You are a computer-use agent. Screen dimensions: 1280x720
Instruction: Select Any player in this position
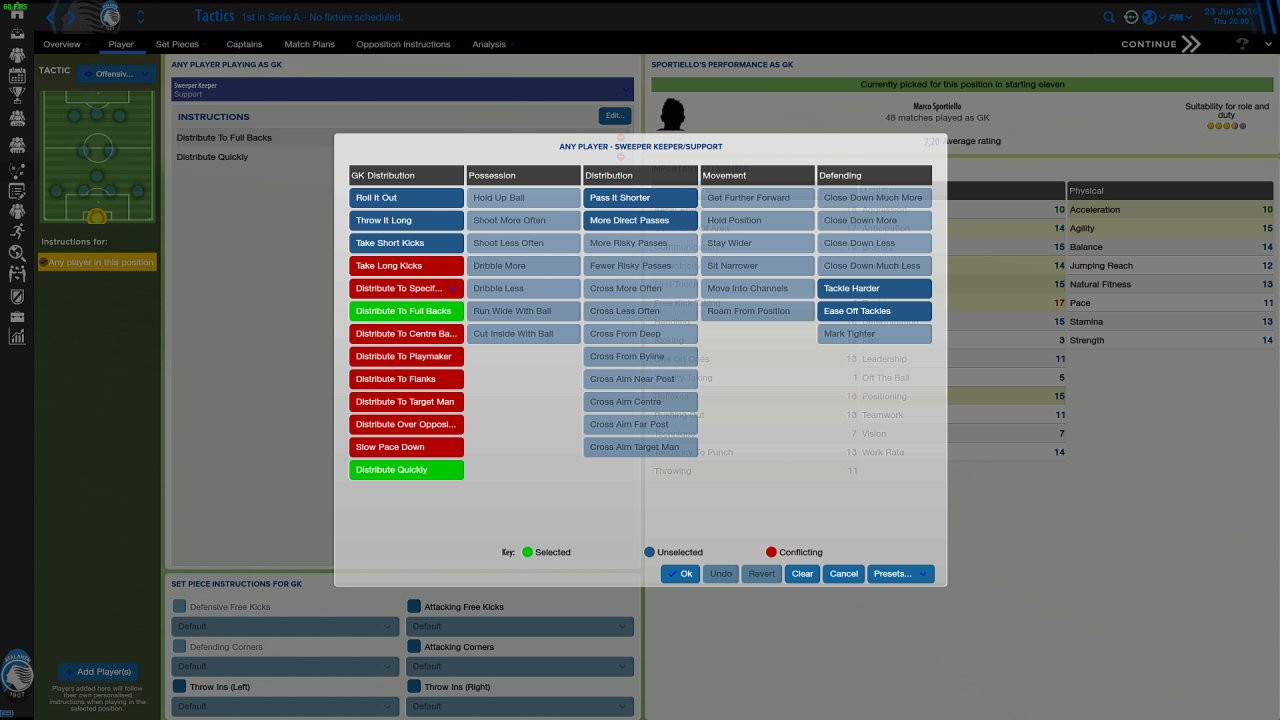click(98, 262)
